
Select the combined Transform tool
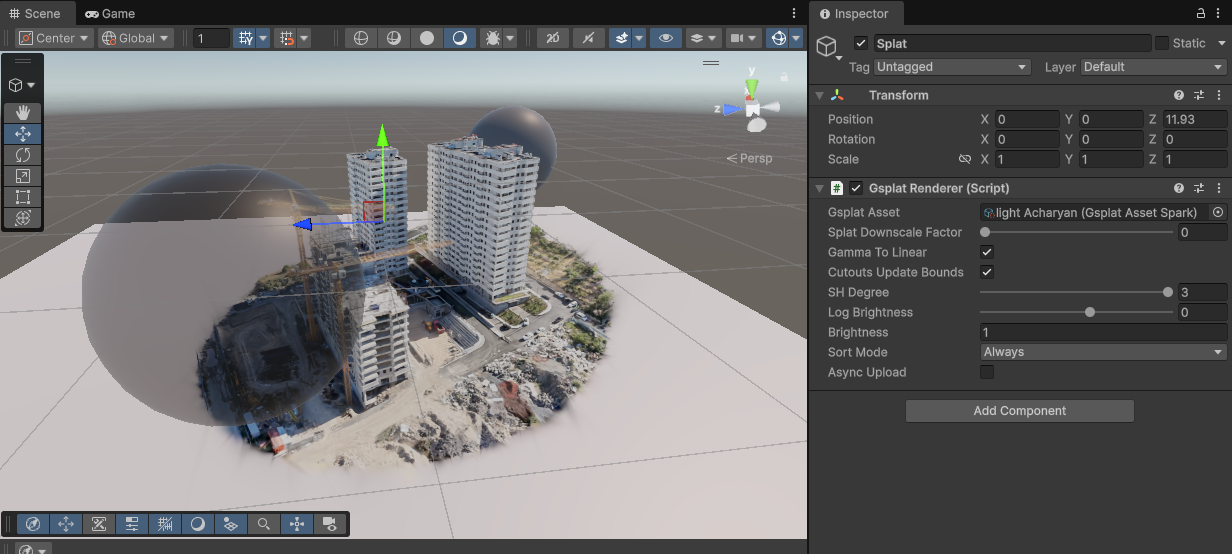(22, 218)
